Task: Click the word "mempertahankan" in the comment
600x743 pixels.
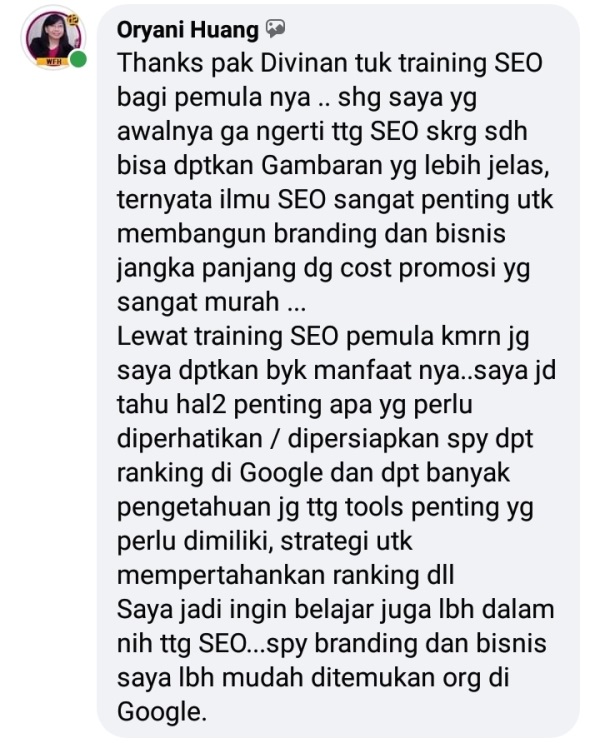Action: coord(221,575)
